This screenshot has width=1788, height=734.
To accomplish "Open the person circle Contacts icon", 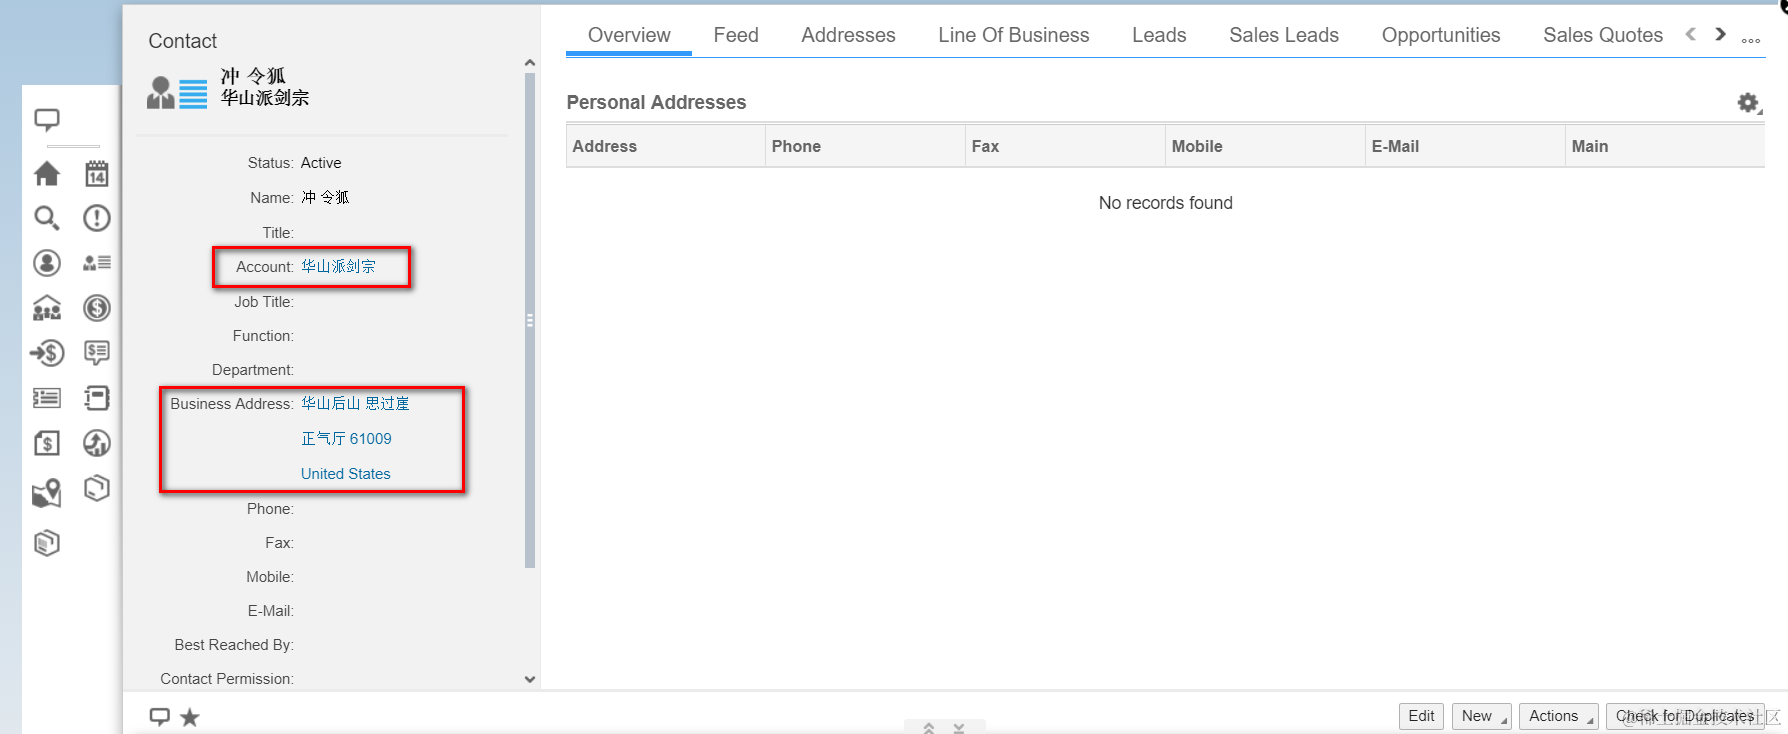I will (47, 263).
